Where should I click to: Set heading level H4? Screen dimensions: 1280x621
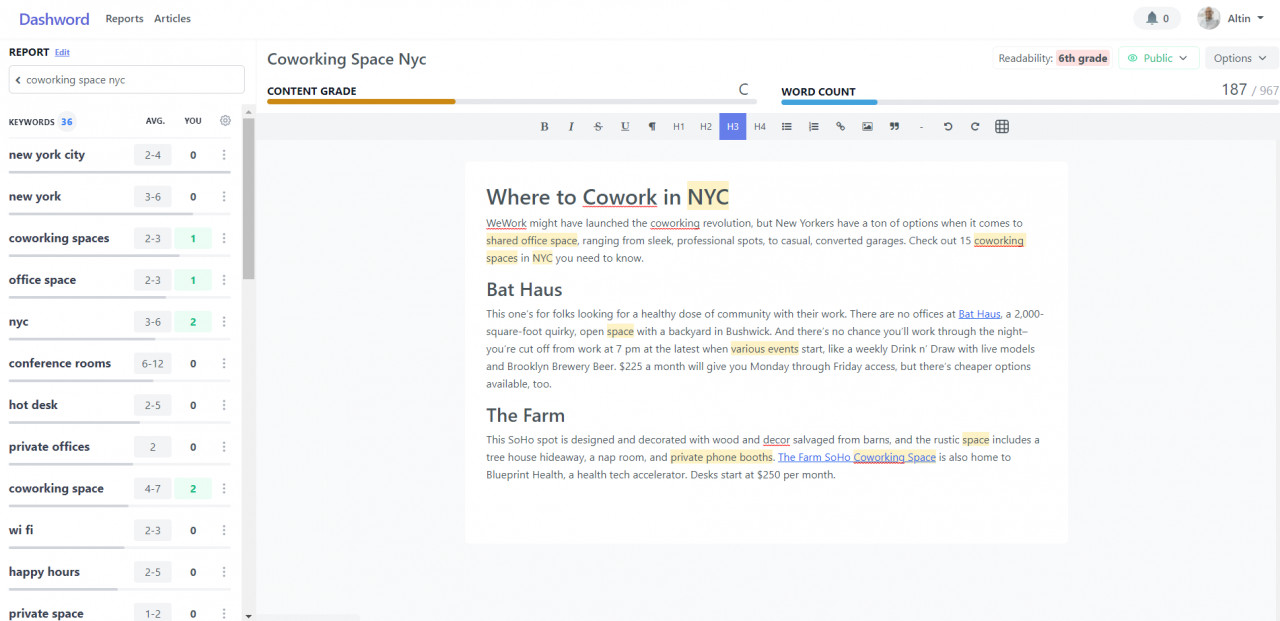tap(760, 127)
